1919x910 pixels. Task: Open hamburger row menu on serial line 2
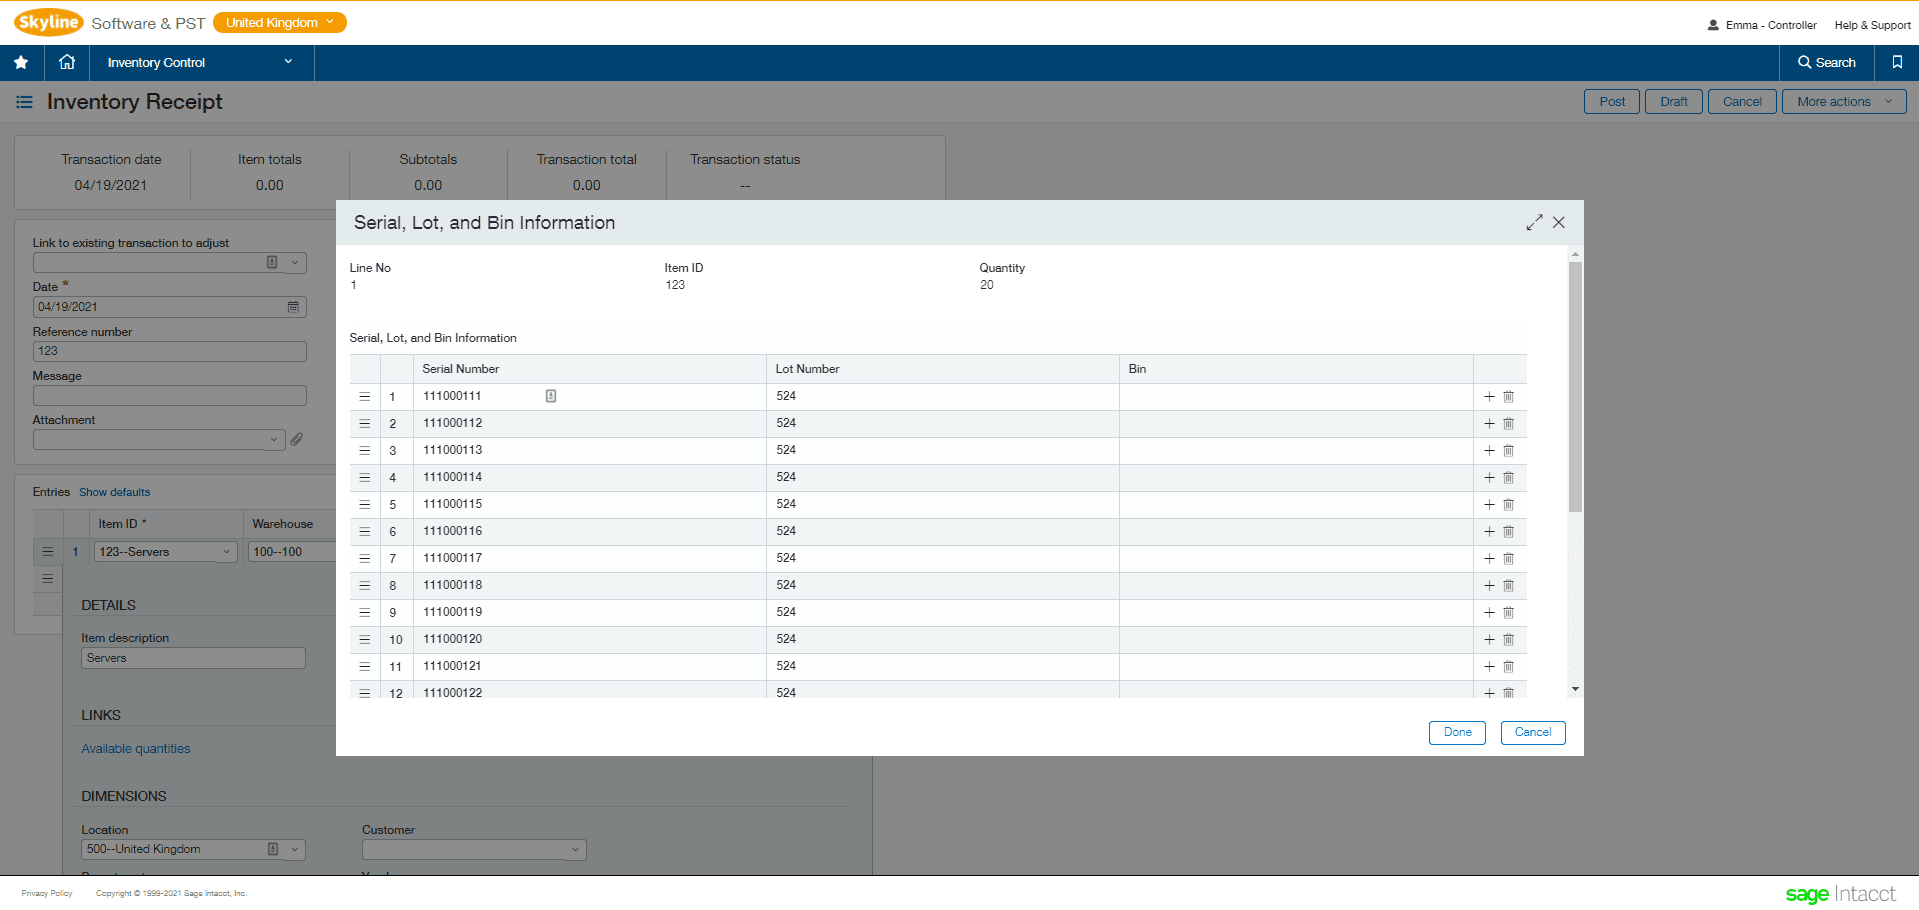364,423
